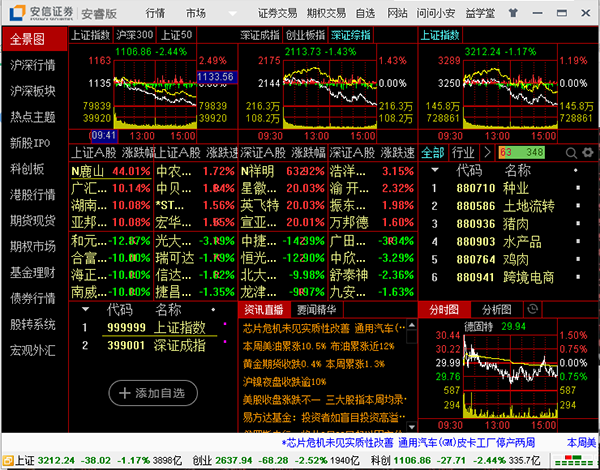This screenshot has height=470, width=600.
Task: Click the 63/348 rise-fall ratio bar
Action: (522, 153)
